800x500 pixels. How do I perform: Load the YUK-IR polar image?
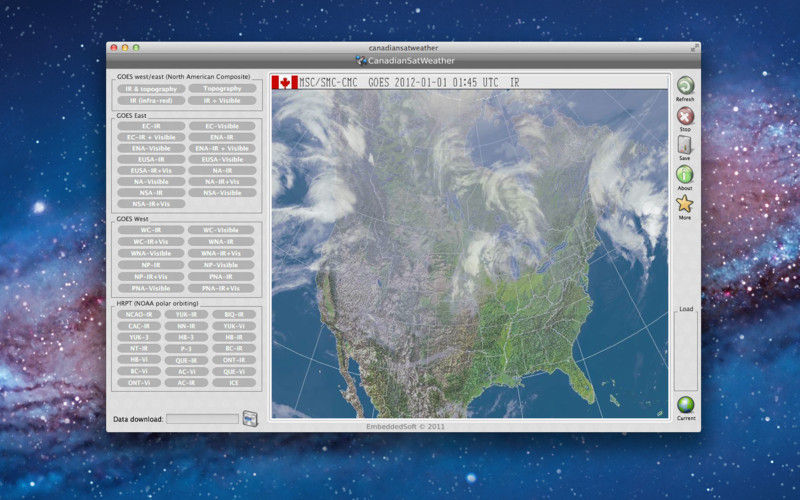click(186, 315)
